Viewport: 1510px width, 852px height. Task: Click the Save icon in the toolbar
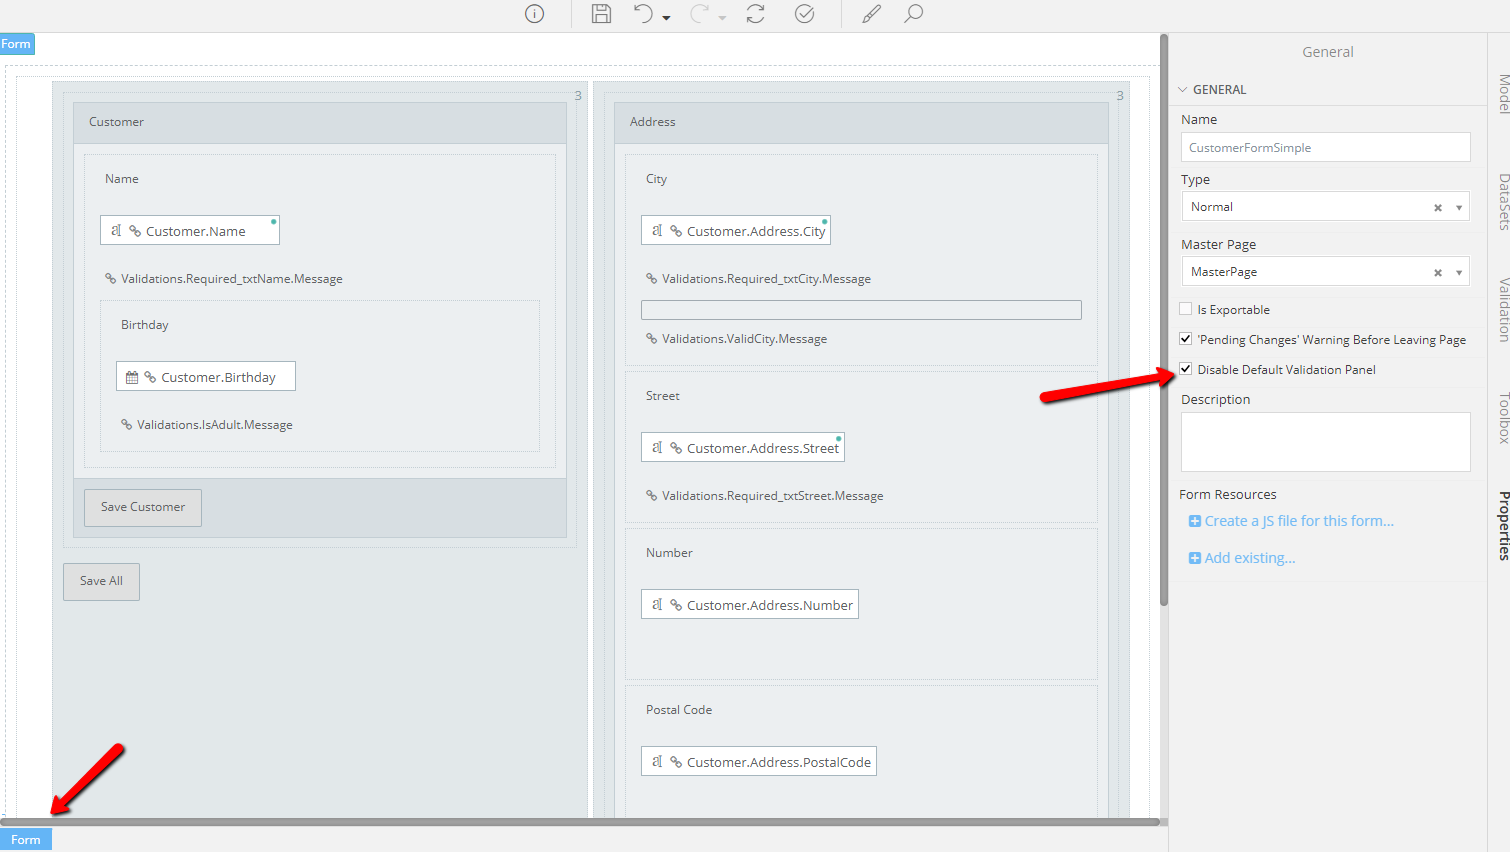(x=601, y=14)
